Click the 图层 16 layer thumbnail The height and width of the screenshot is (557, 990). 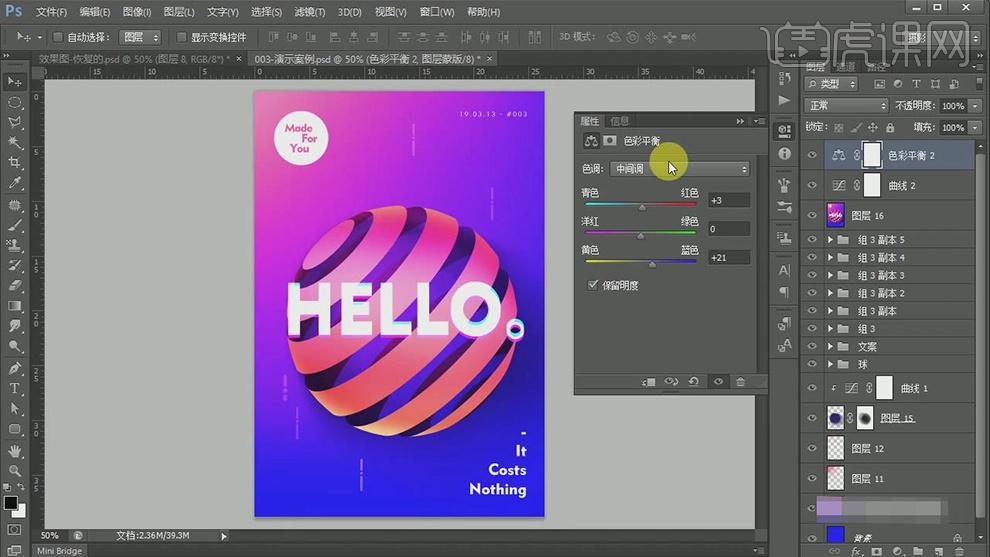(x=835, y=215)
